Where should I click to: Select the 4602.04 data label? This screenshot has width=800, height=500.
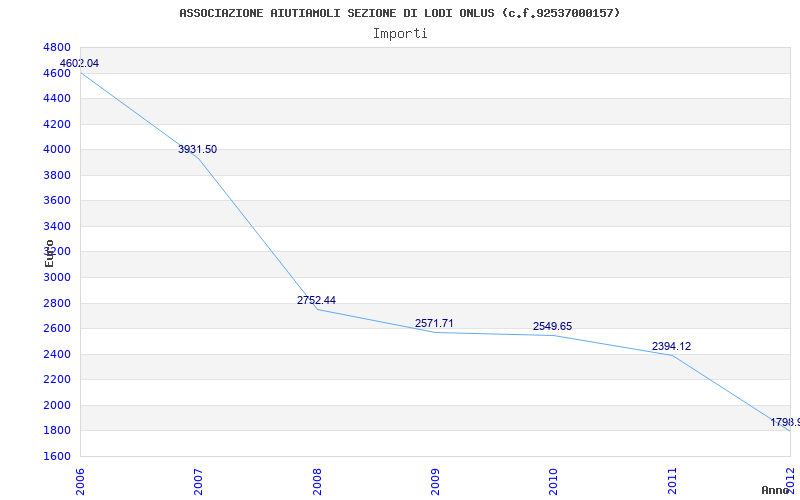click(x=80, y=64)
